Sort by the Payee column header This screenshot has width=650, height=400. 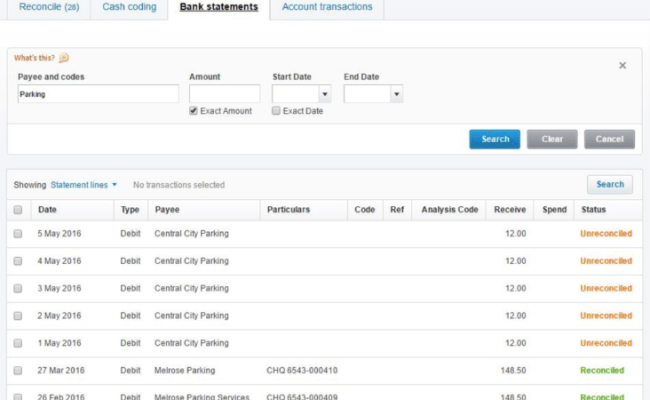tap(167, 210)
